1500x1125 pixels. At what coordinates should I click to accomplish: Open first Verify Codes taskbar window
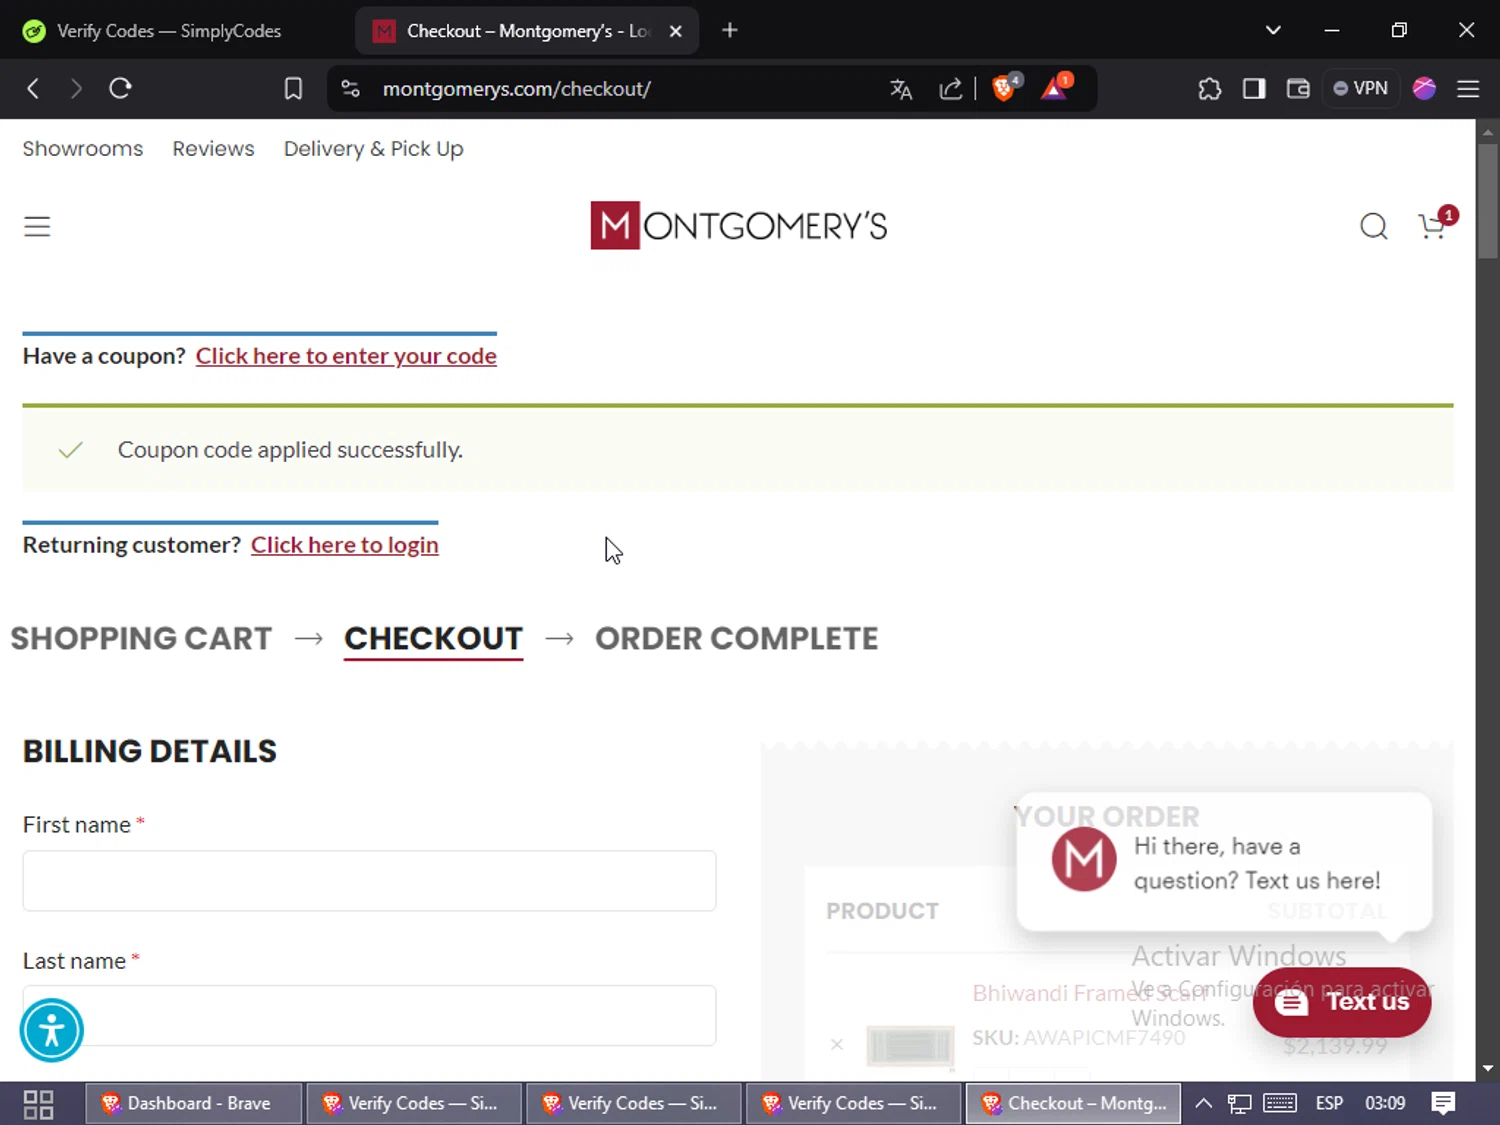(414, 1104)
